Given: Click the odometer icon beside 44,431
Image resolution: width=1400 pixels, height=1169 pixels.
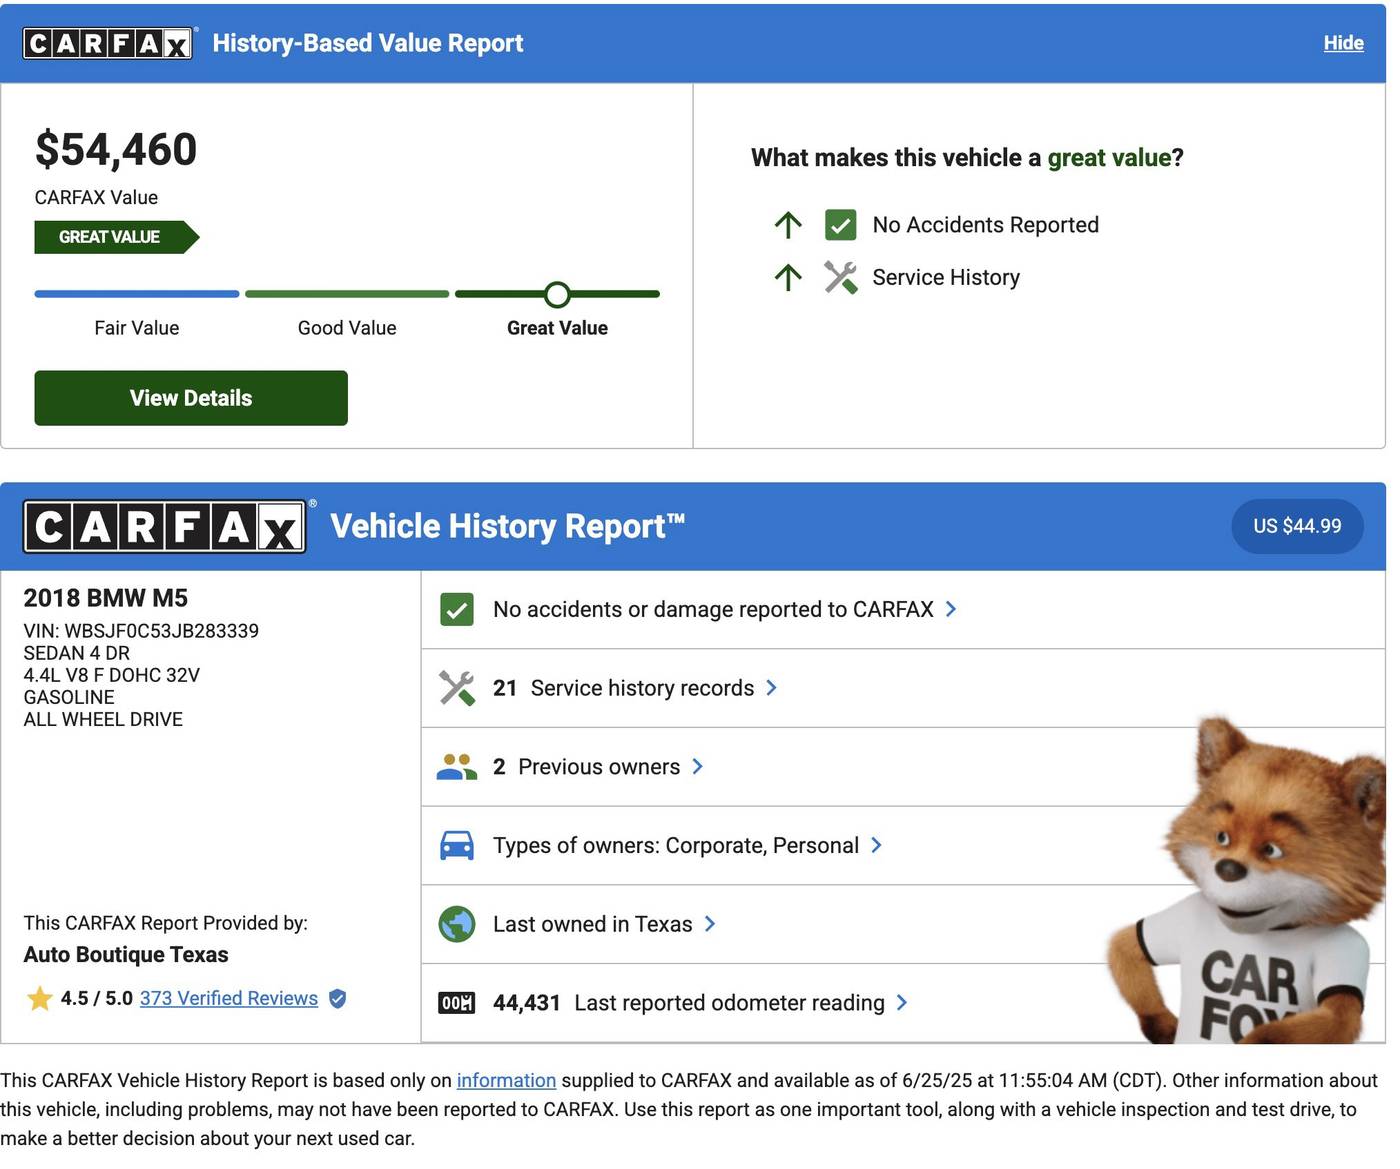Looking at the screenshot, I should pyautogui.click(x=457, y=1003).
